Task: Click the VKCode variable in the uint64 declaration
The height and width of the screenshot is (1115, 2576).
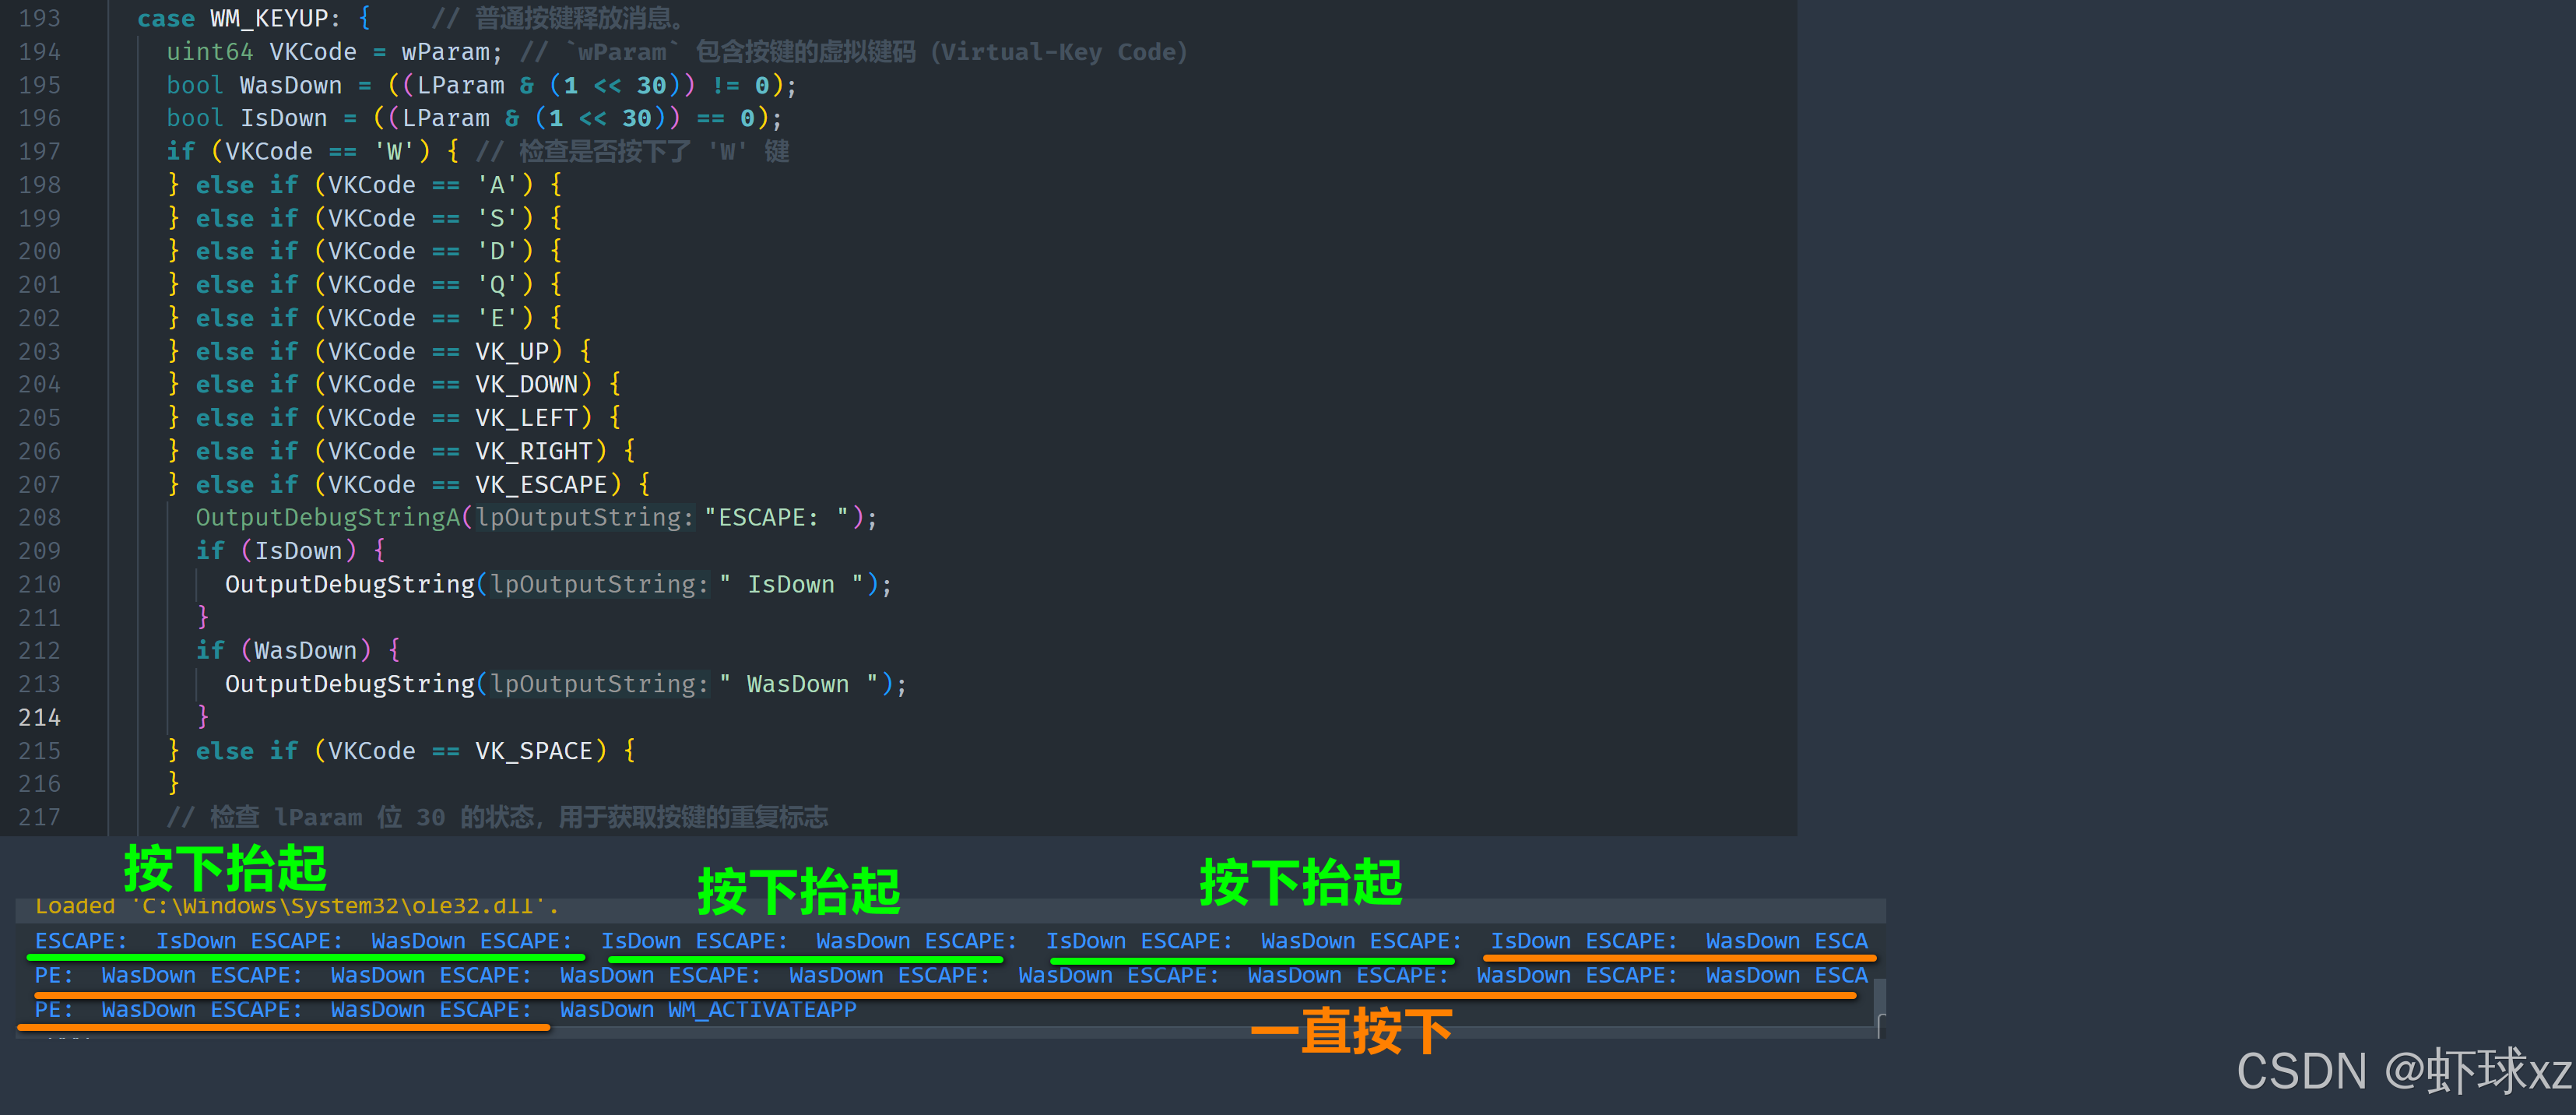Action: point(313,52)
